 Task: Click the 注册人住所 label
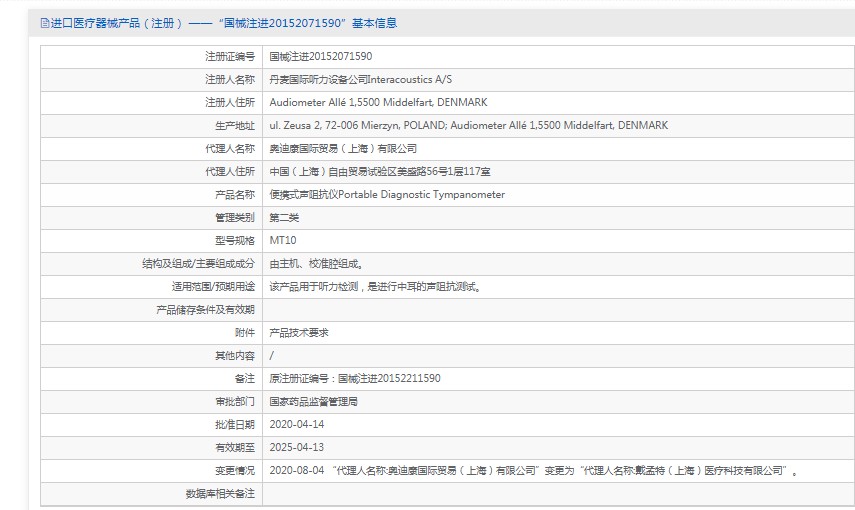230,103
